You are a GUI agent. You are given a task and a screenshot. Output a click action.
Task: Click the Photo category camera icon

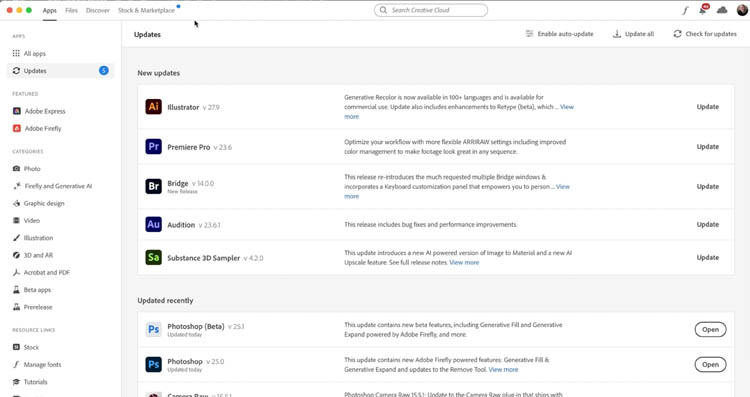[x=16, y=168]
